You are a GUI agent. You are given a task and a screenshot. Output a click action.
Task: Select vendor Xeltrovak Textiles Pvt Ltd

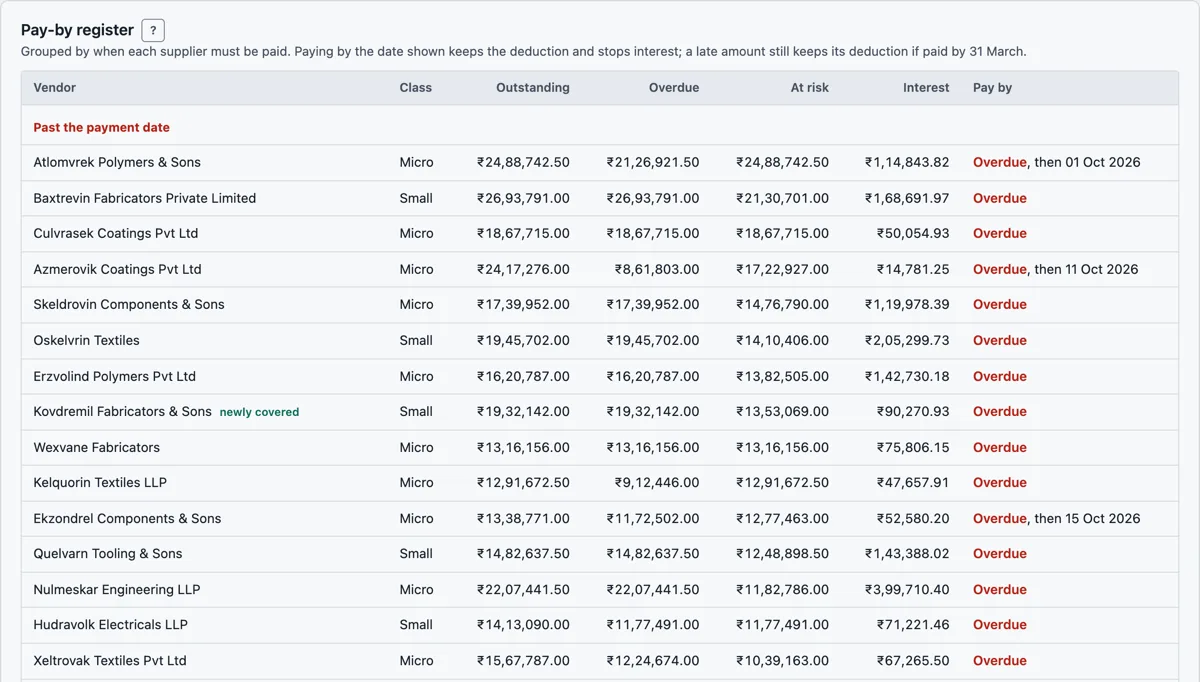coord(110,660)
